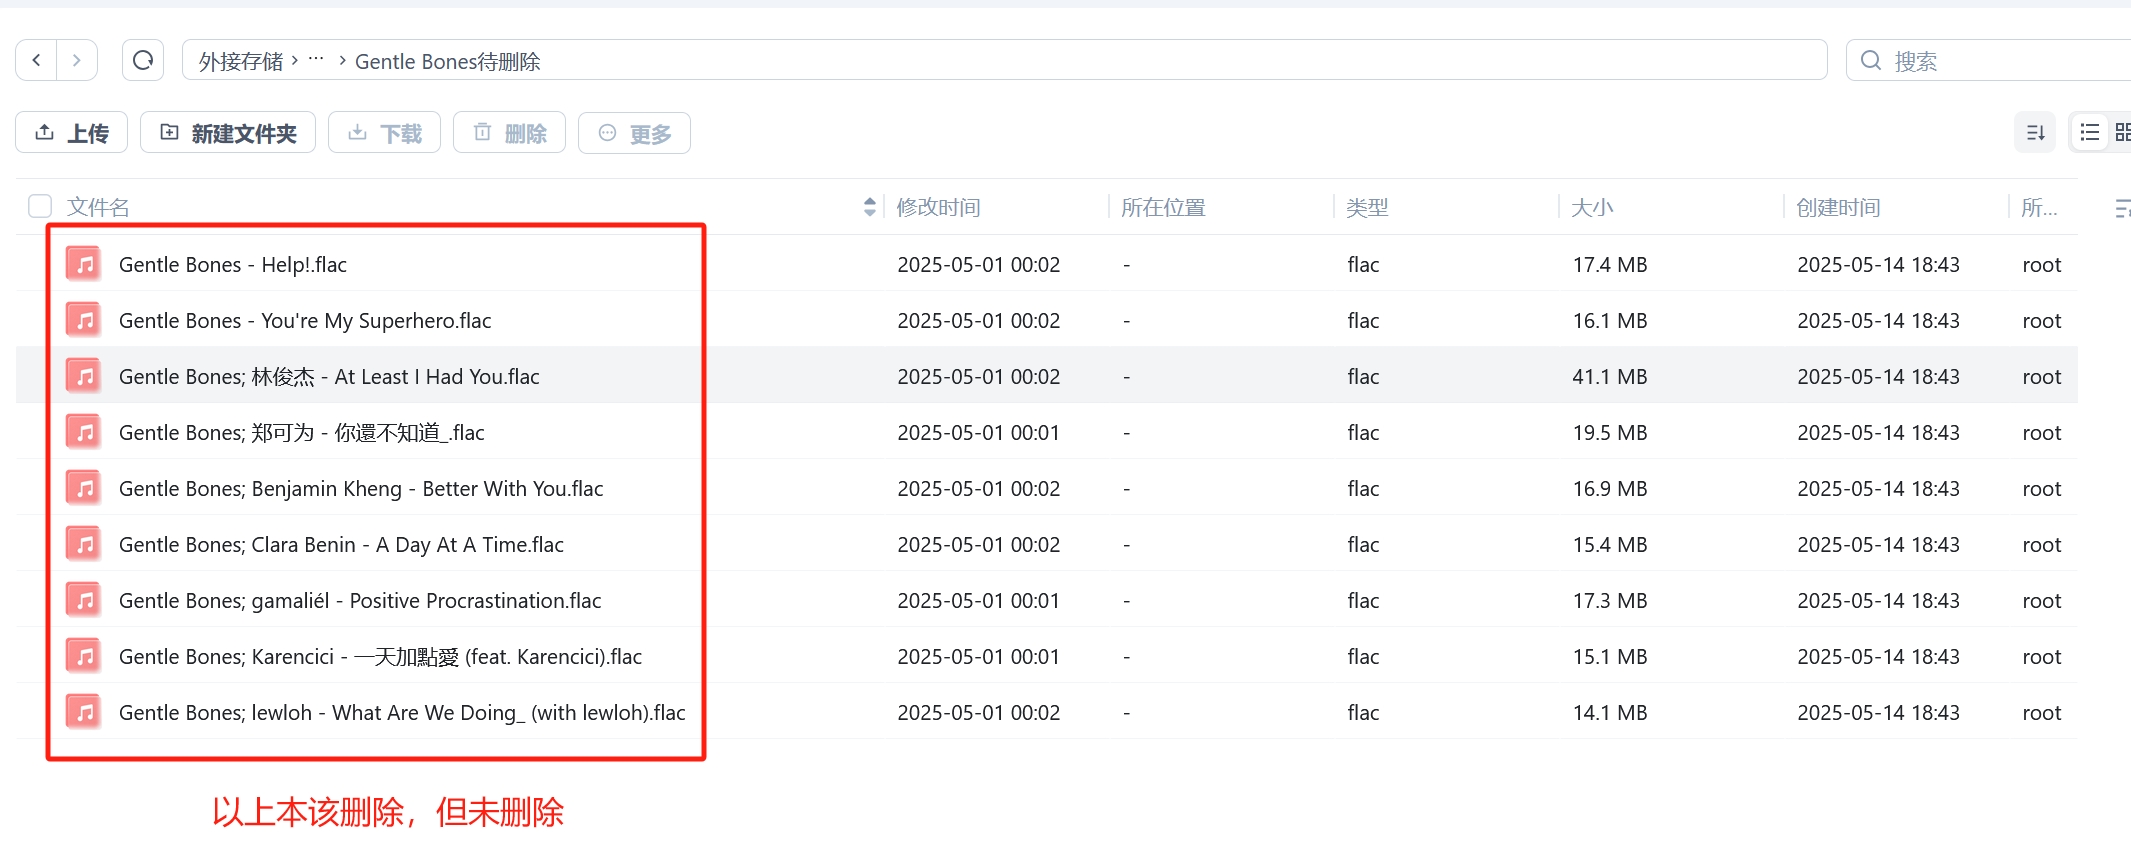Screen dimensions: 2131x864
Task: Switch to list view
Action: click(x=2090, y=133)
